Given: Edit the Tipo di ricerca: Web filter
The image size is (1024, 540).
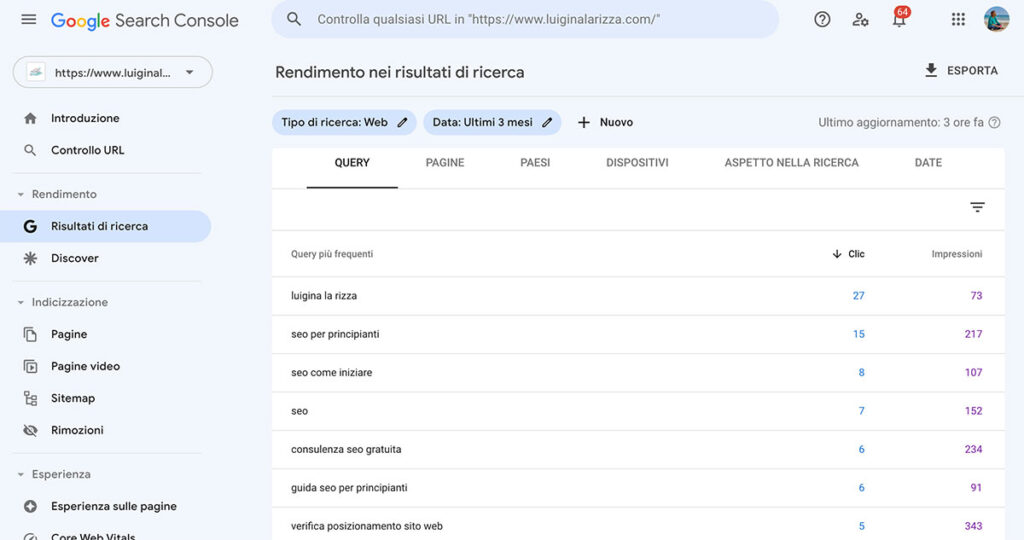Looking at the screenshot, I should pos(344,122).
